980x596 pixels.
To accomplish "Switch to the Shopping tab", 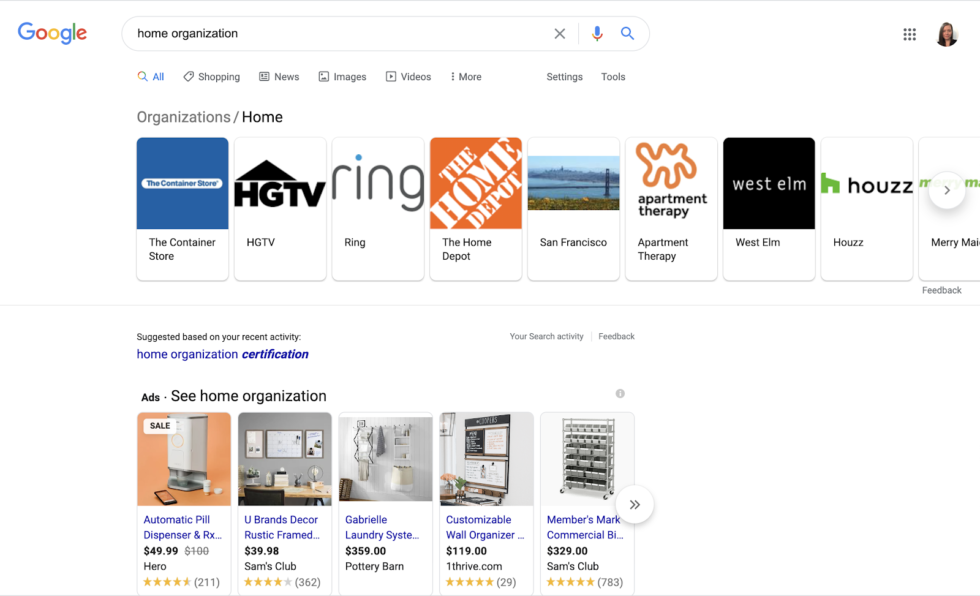I will click(x=211, y=77).
